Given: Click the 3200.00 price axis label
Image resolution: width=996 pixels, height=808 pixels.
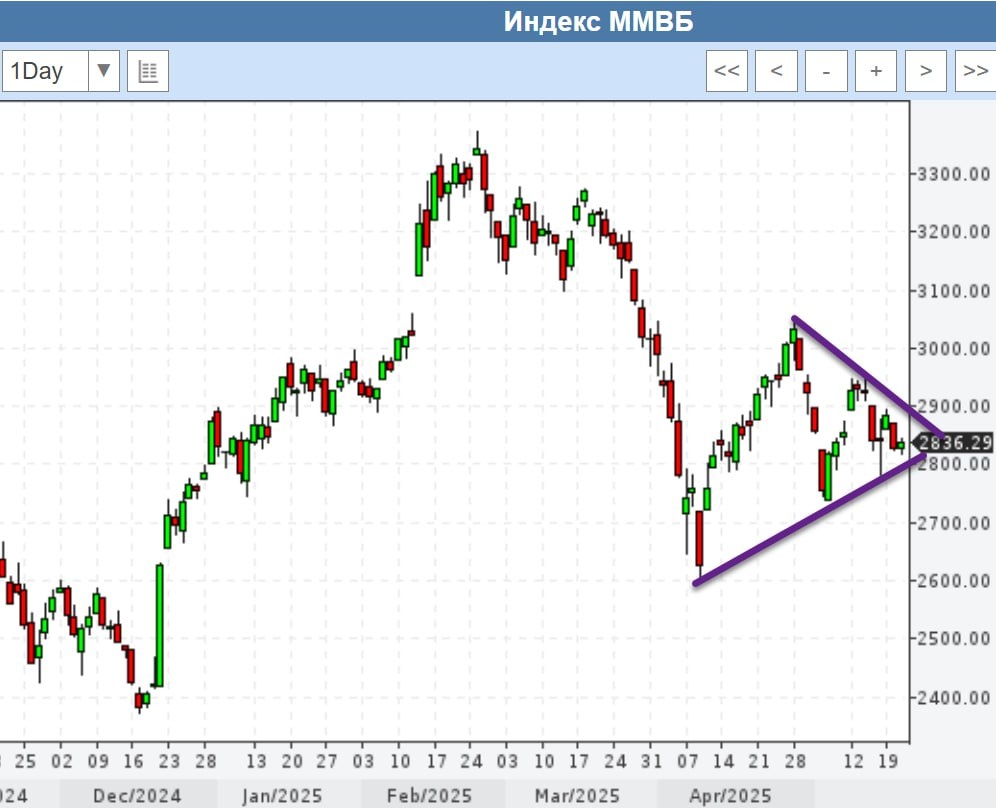Looking at the screenshot, I should point(953,232).
